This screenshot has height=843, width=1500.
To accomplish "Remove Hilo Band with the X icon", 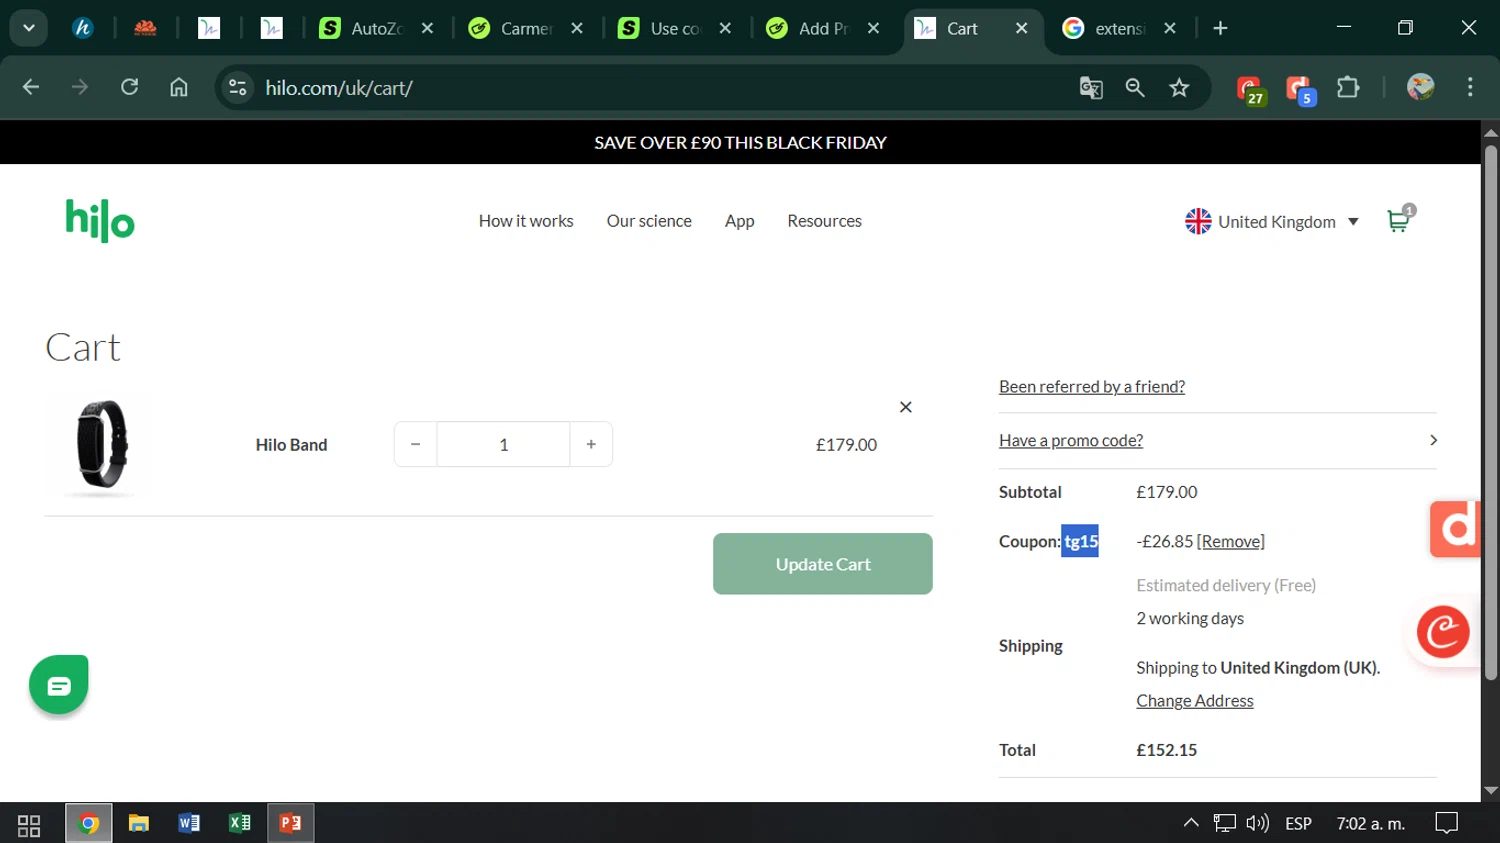I will (x=906, y=407).
